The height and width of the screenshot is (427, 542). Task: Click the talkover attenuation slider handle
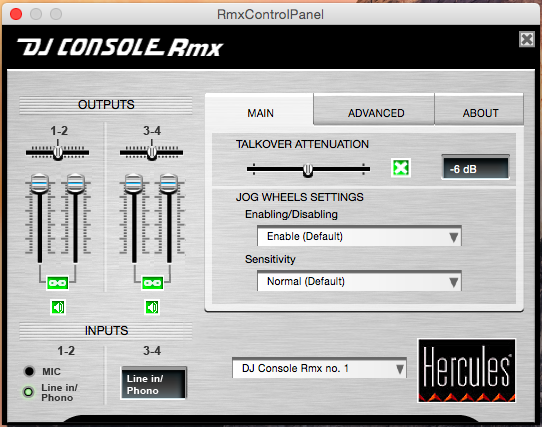(308, 169)
